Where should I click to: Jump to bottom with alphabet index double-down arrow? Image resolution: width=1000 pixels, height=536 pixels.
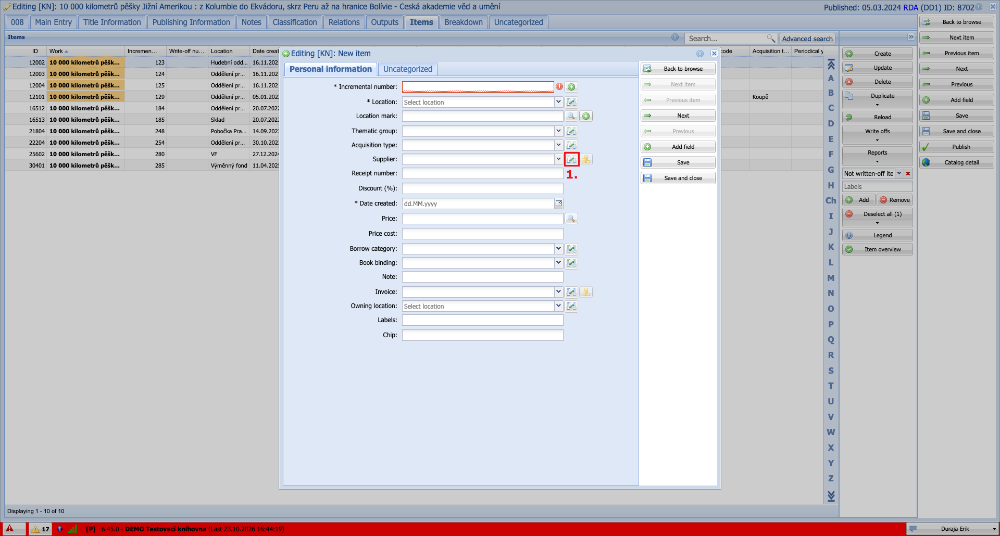[830, 496]
